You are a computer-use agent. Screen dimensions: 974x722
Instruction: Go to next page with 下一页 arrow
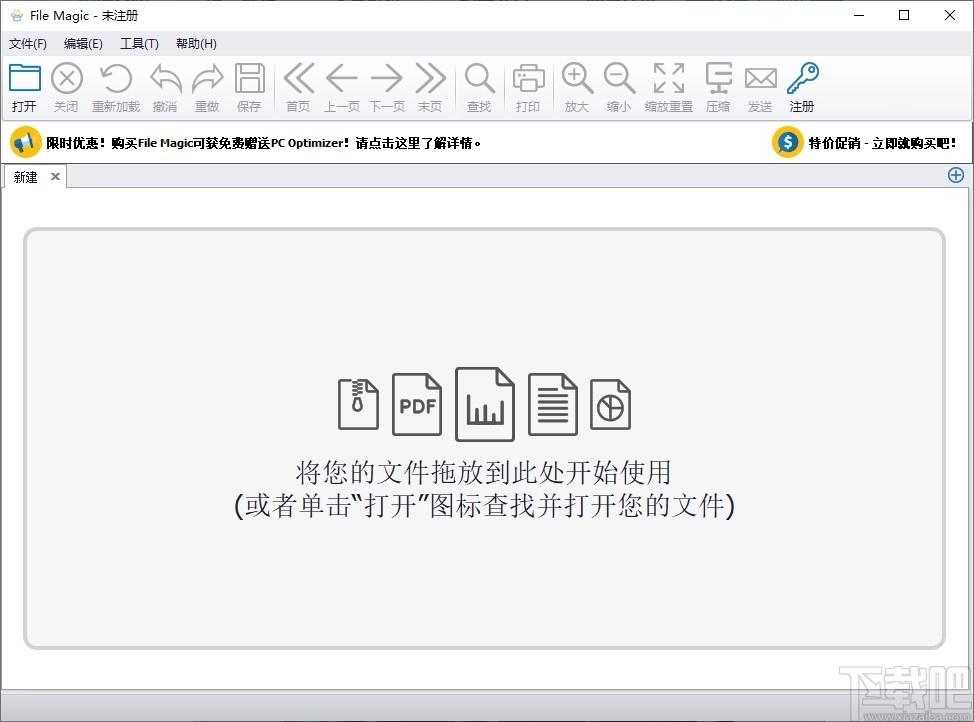coord(386,79)
